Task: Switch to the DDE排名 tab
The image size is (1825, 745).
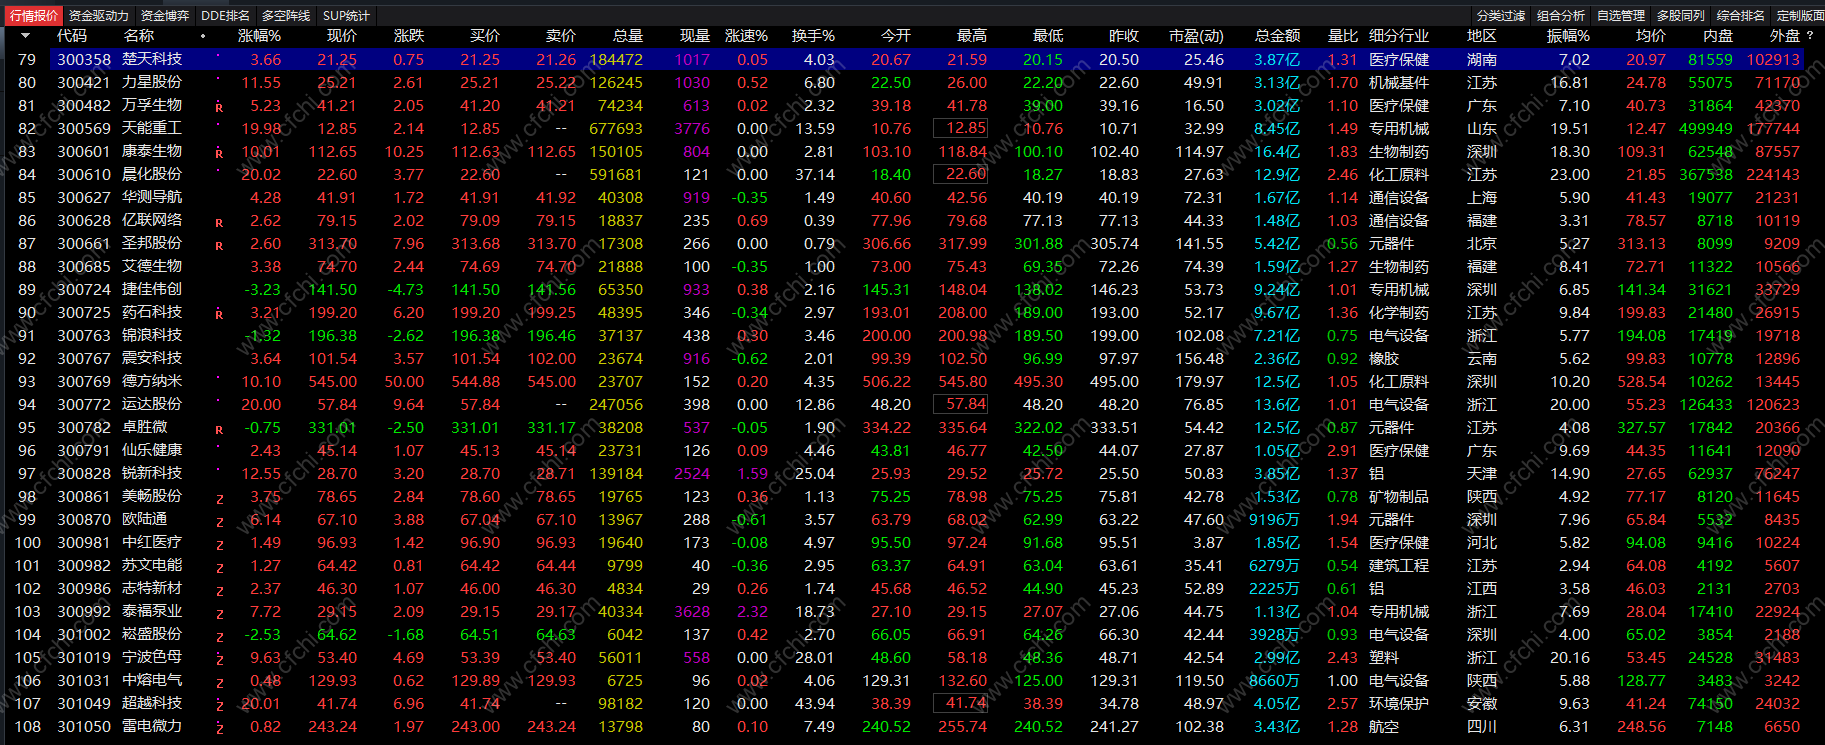Action: click(x=225, y=16)
